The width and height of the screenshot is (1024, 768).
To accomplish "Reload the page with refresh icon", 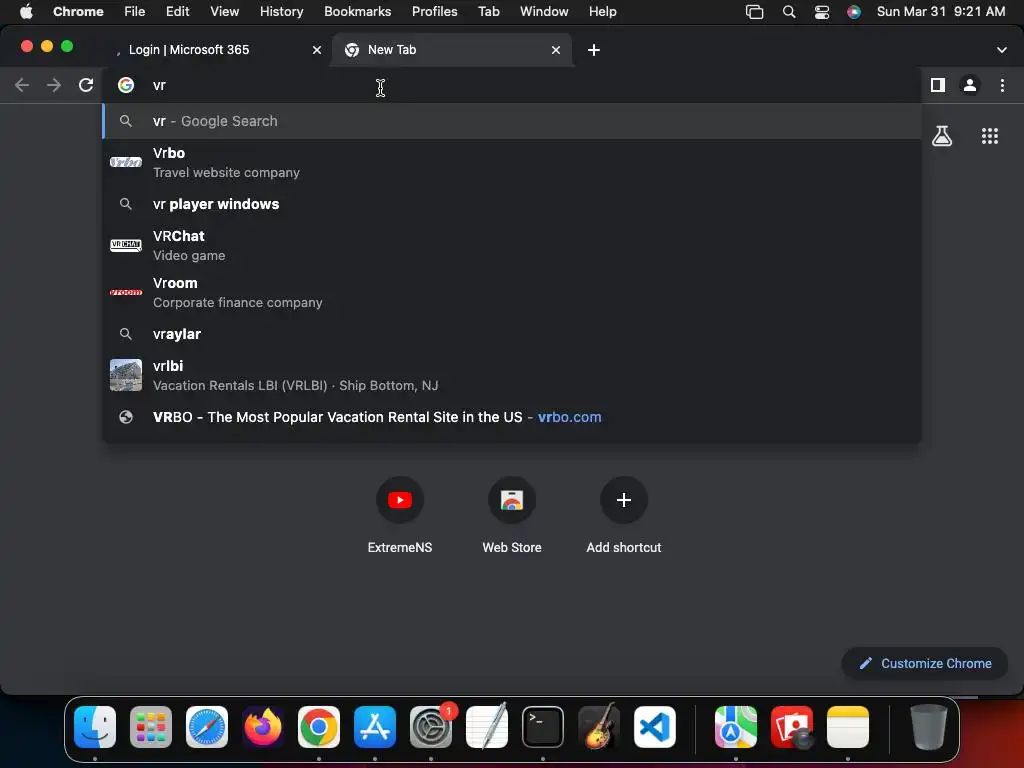I will tap(86, 85).
